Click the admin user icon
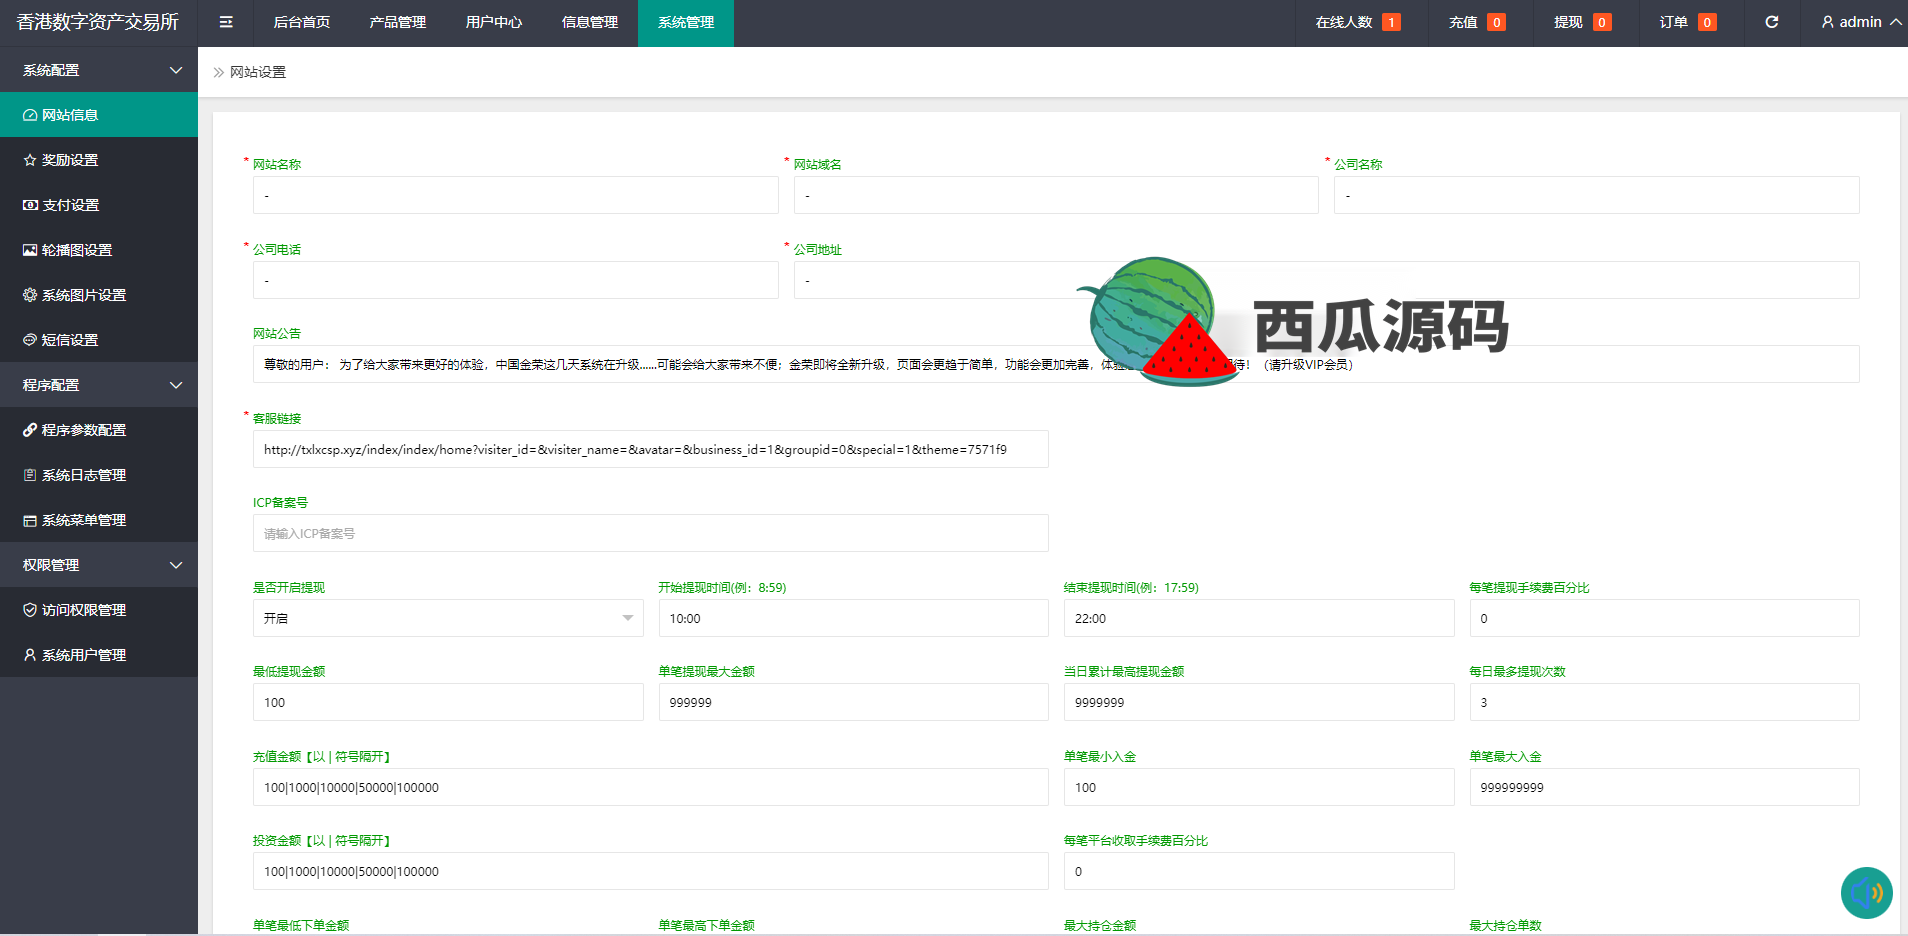This screenshot has width=1908, height=936. coord(1828,22)
